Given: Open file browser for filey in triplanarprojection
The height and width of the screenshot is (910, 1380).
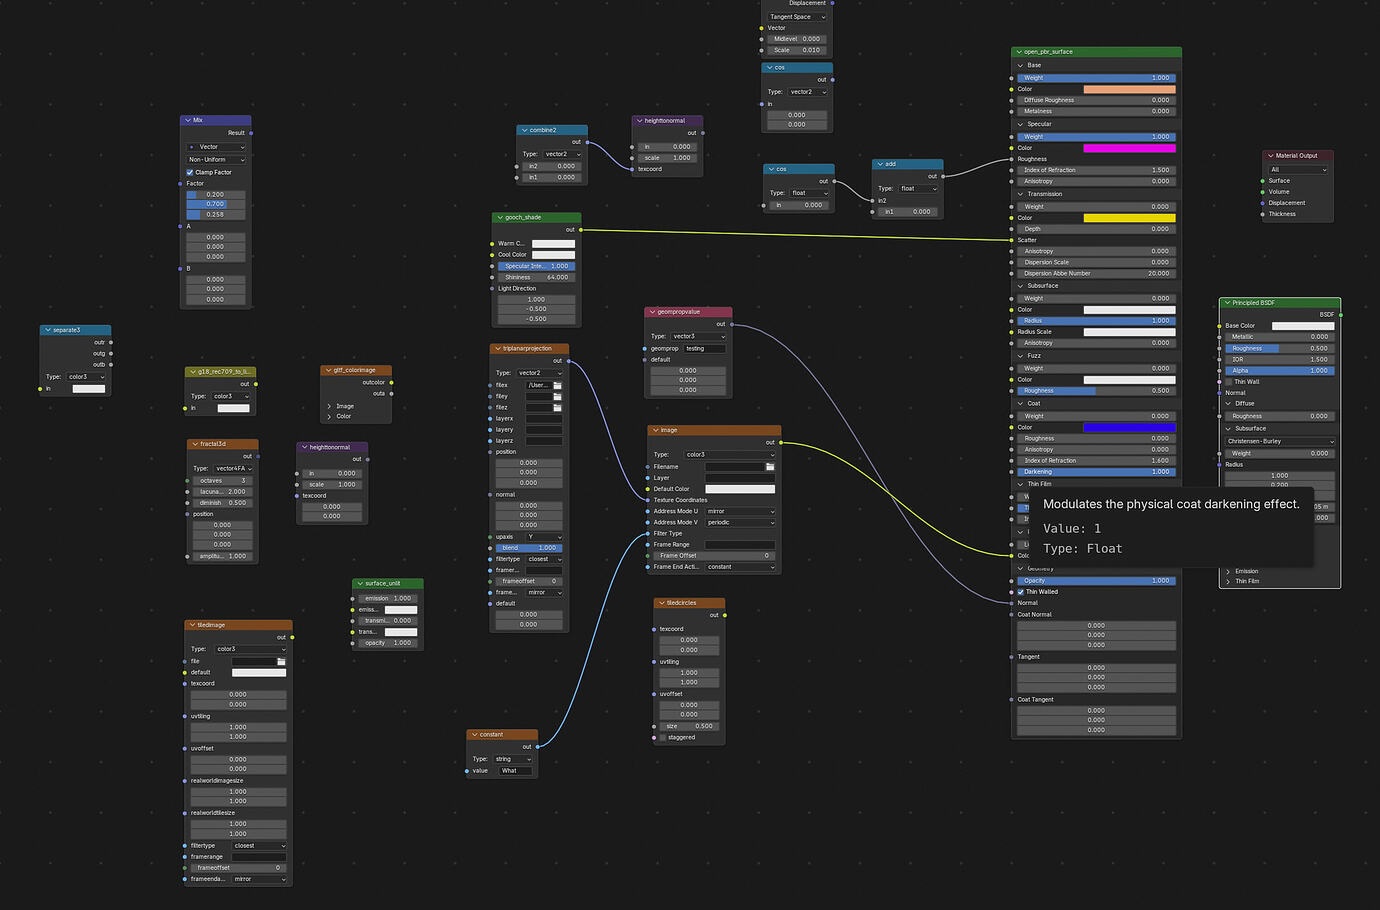Looking at the screenshot, I should 557,396.
